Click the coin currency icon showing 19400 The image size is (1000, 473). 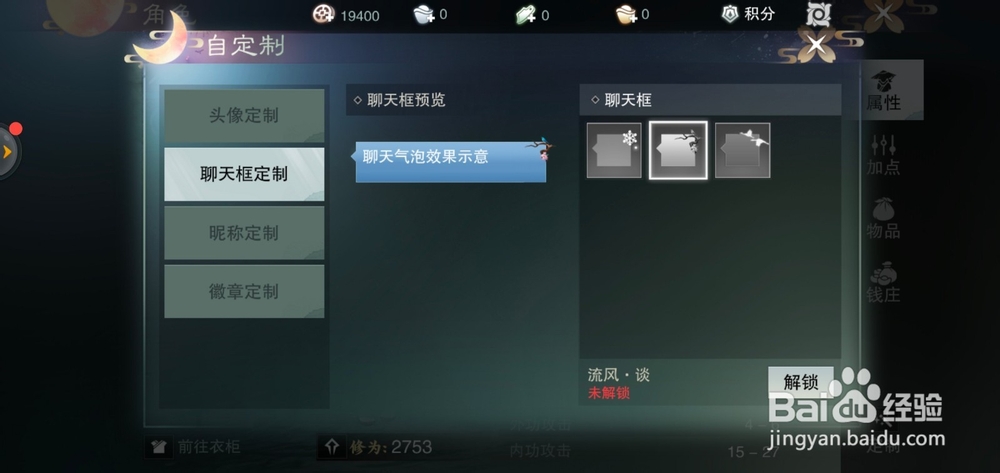tap(324, 14)
